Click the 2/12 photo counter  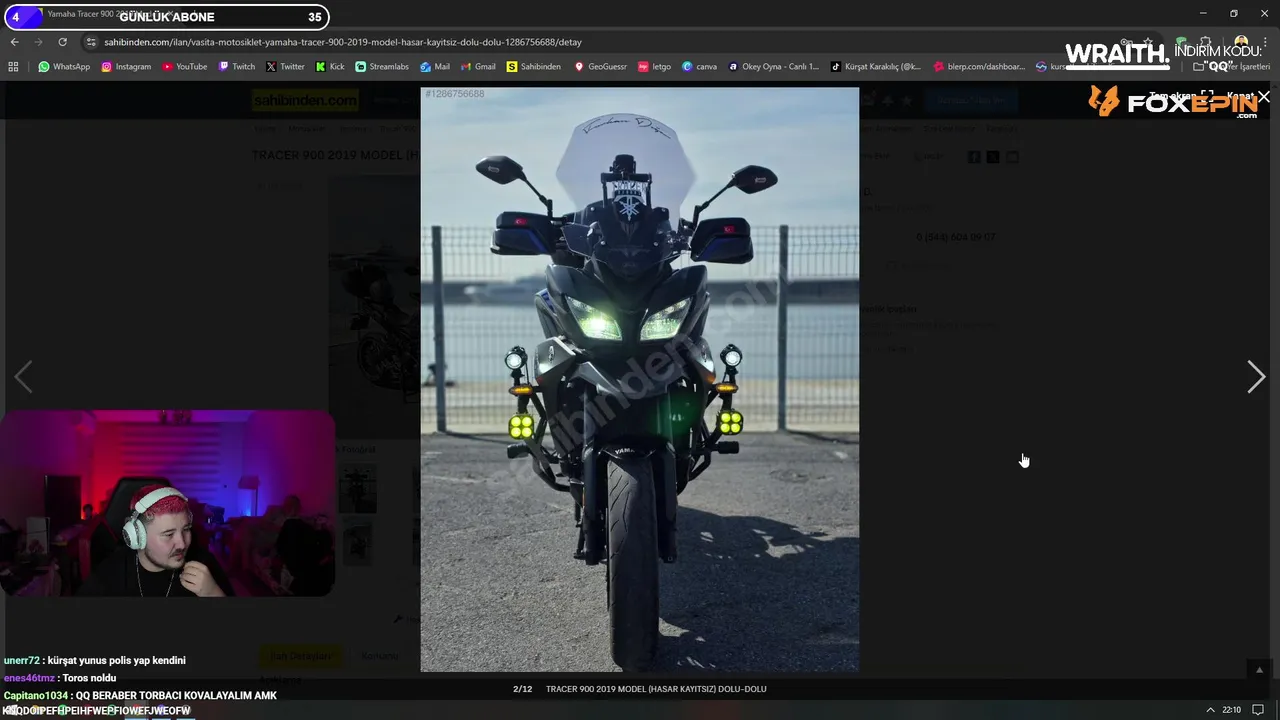pos(523,689)
